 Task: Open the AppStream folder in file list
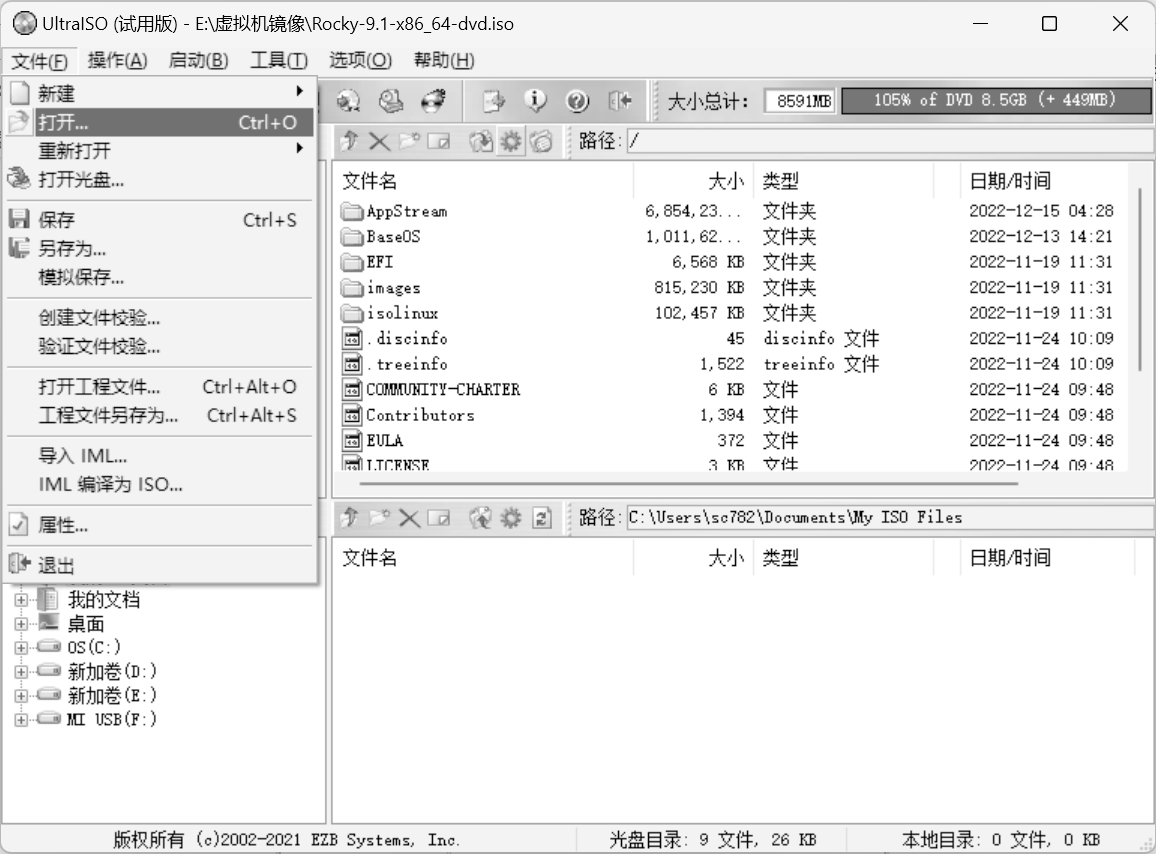(406, 211)
